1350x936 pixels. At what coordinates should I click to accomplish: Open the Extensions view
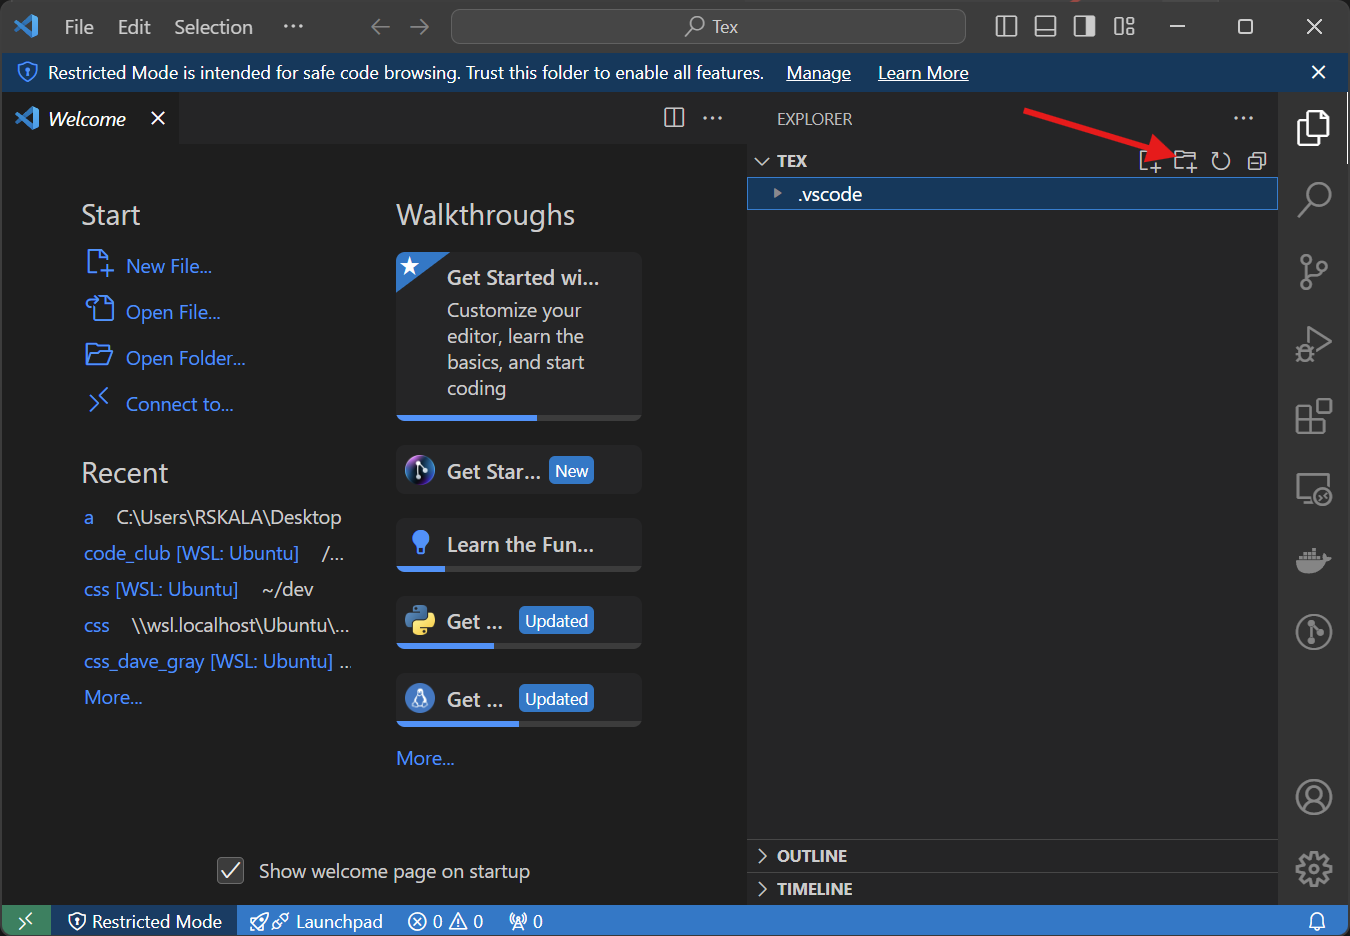pos(1313,416)
